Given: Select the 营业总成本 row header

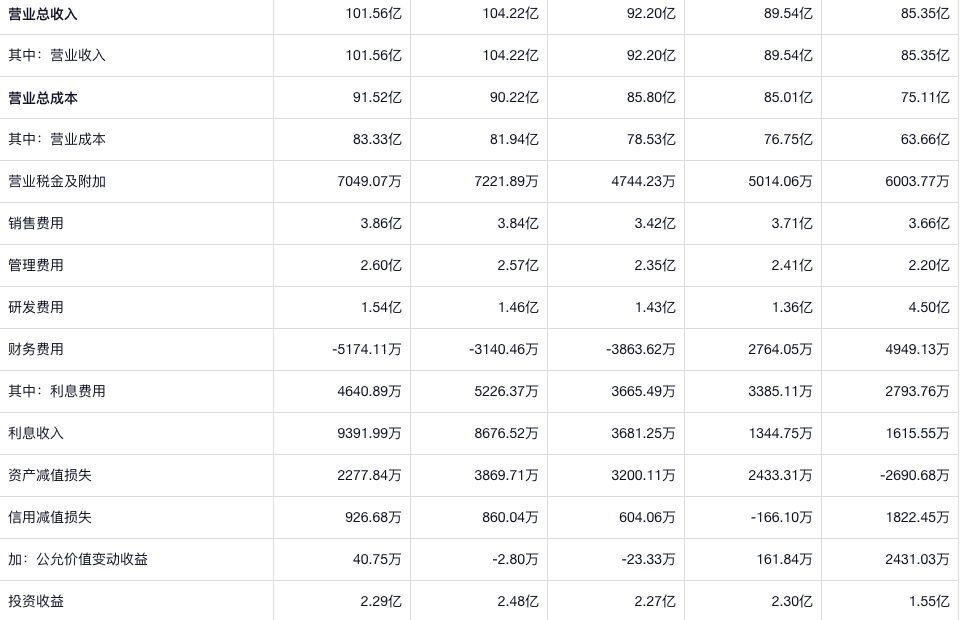Looking at the screenshot, I should point(43,98).
